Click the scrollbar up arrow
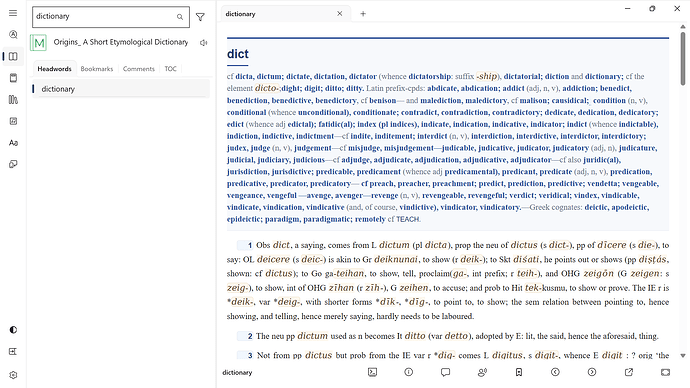 pos(683,27)
